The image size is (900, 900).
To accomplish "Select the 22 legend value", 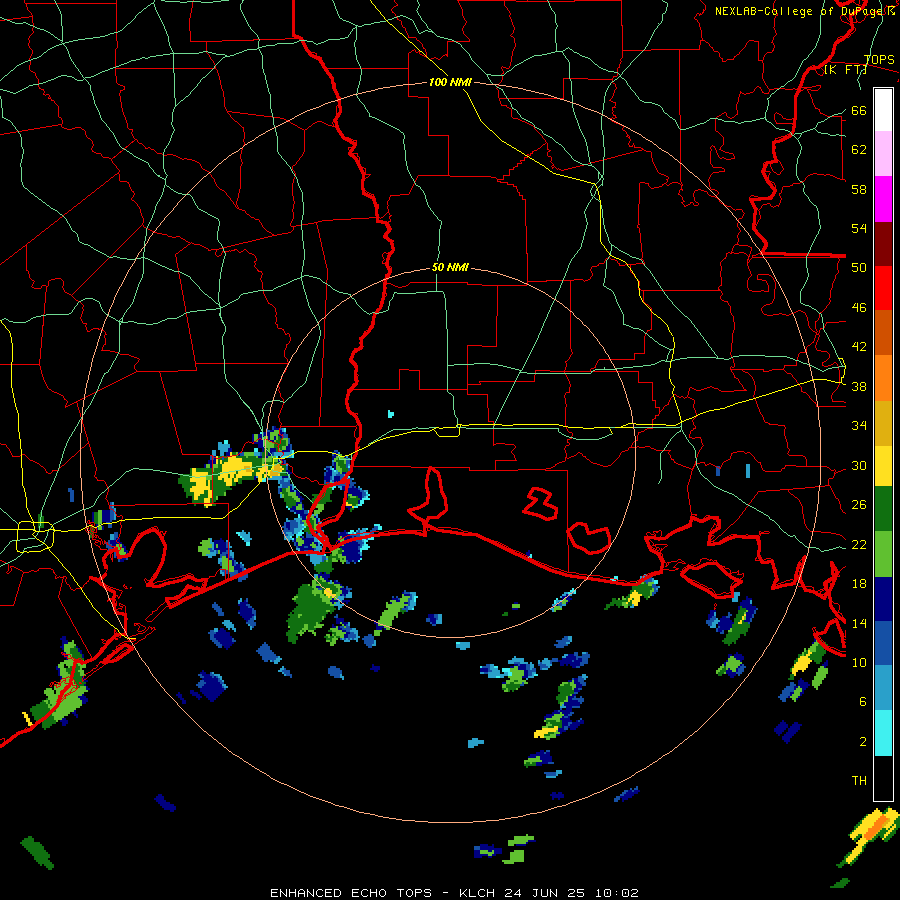I will [x=859, y=545].
